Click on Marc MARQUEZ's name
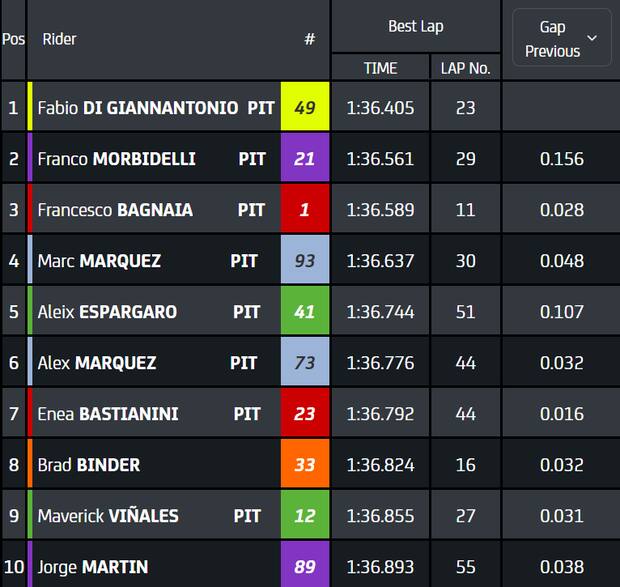Image resolution: width=620 pixels, height=587 pixels. click(x=99, y=261)
